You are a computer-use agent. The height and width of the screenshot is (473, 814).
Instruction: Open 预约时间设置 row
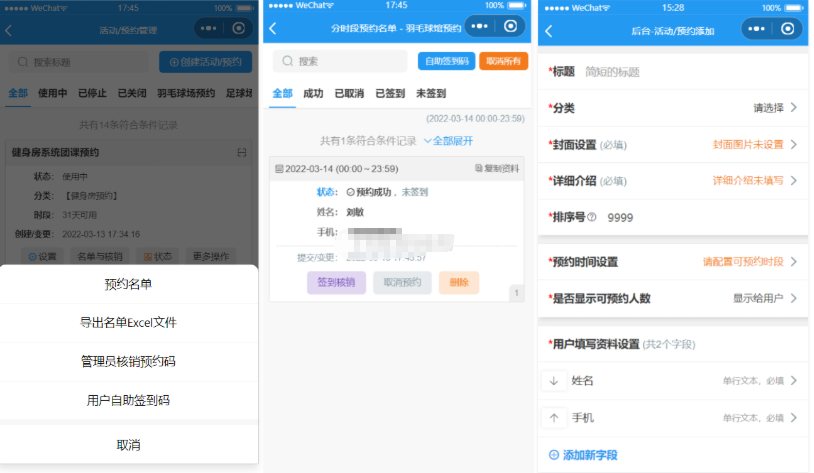673,262
